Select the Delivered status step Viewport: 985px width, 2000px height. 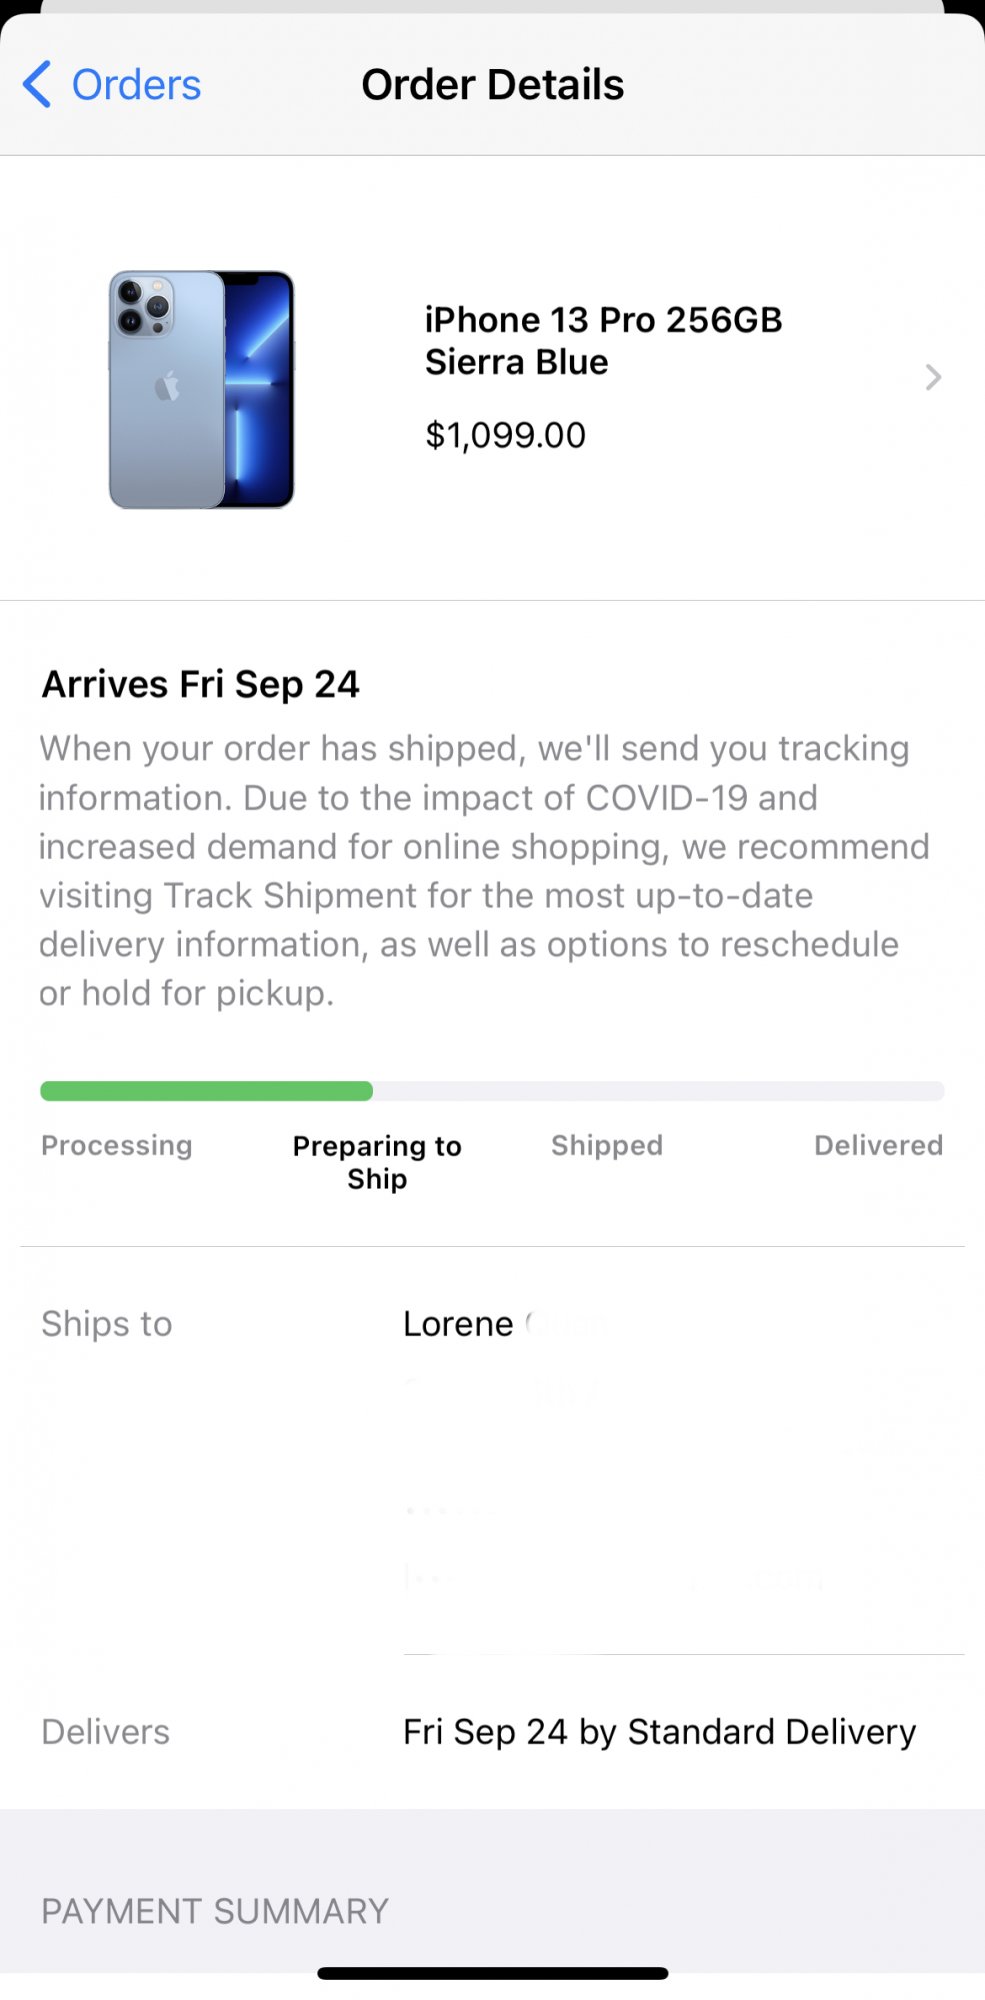[878, 1145]
